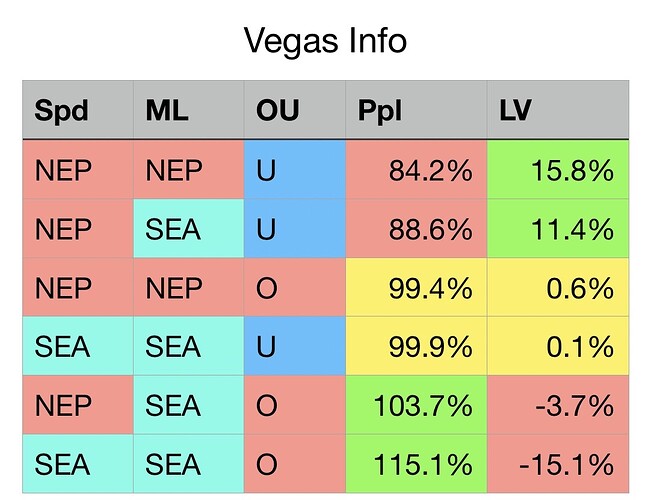Select the 99.9% cell

[416, 346]
